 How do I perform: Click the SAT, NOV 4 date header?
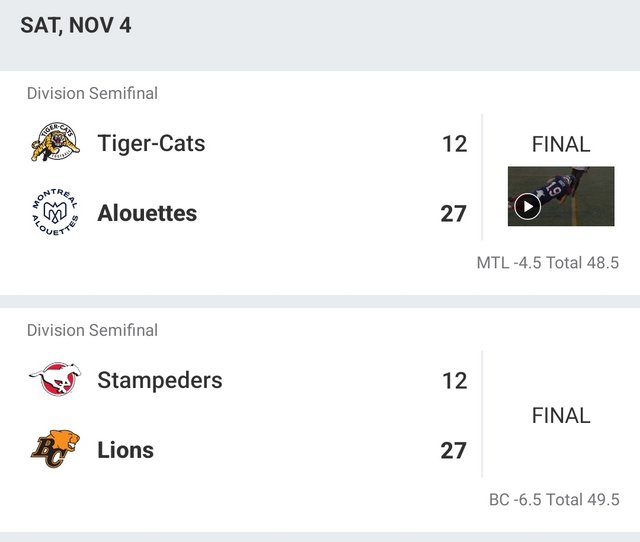click(76, 25)
